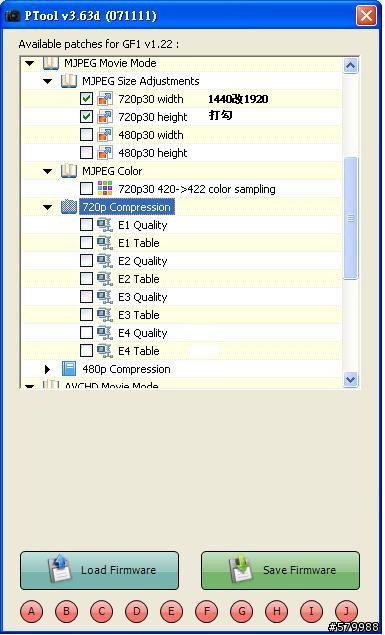Close the PTool window
Image resolution: width=385 pixels, height=635 pixels.
coord(366,16)
